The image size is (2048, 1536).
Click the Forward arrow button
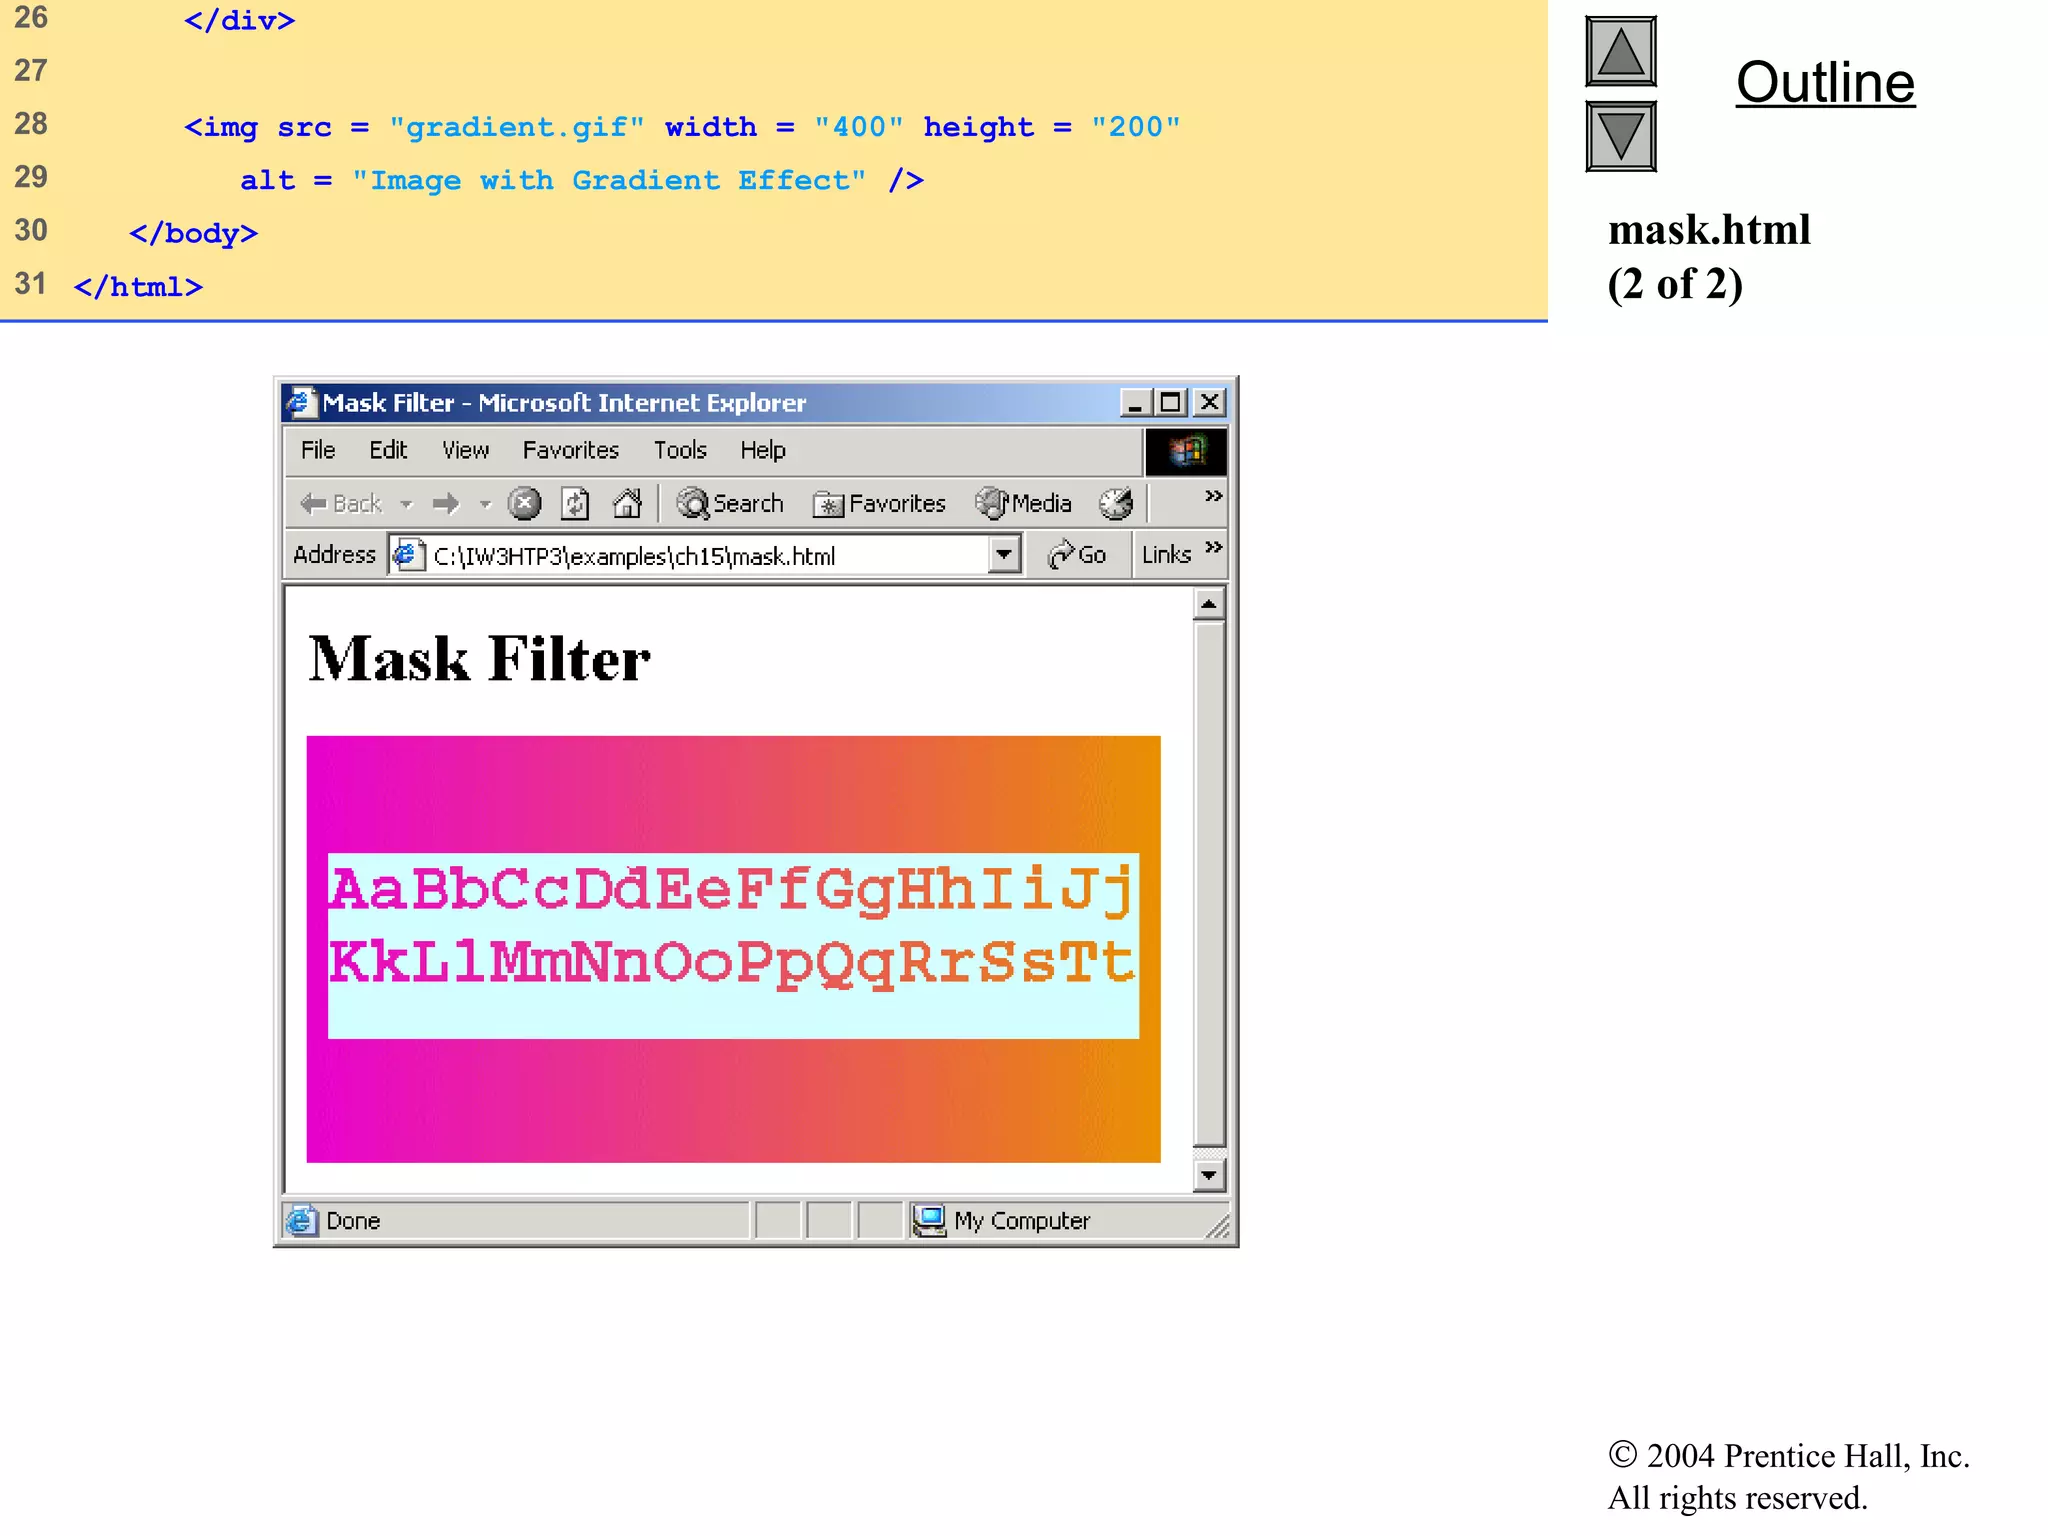coord(446,503)
